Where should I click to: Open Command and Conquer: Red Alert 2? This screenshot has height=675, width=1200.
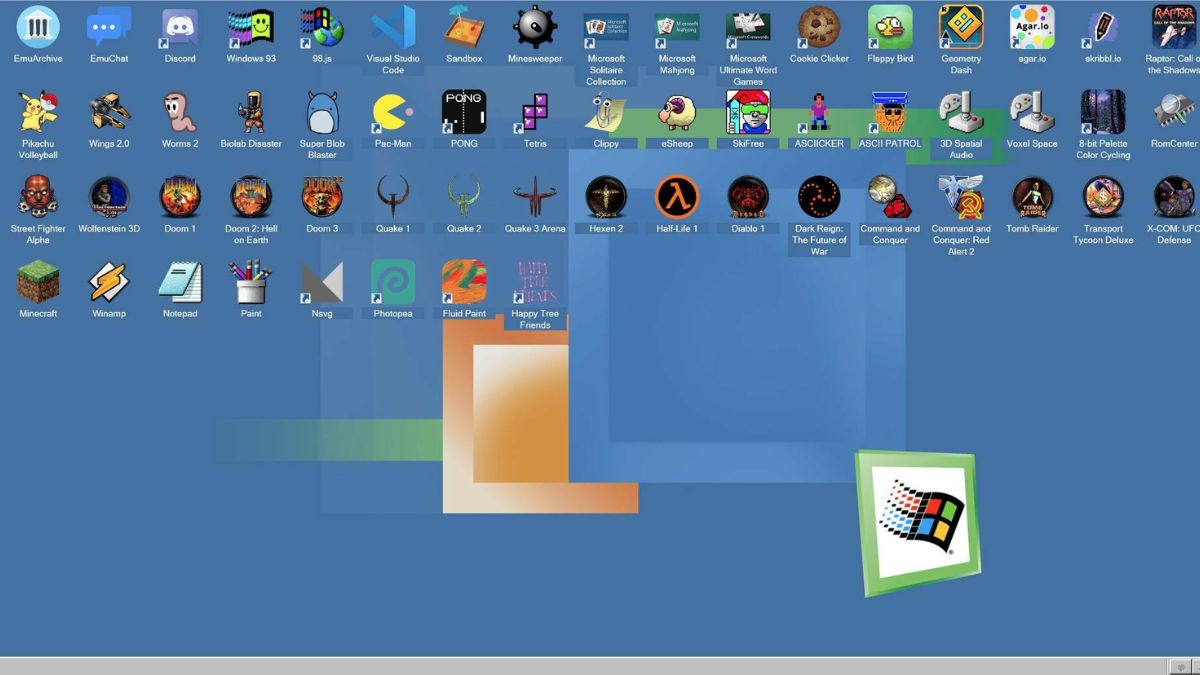(x=961, y=197)
